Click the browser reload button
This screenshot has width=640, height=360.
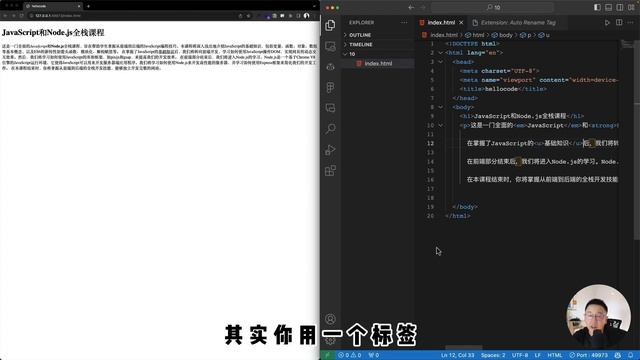[x=22, y=16]
